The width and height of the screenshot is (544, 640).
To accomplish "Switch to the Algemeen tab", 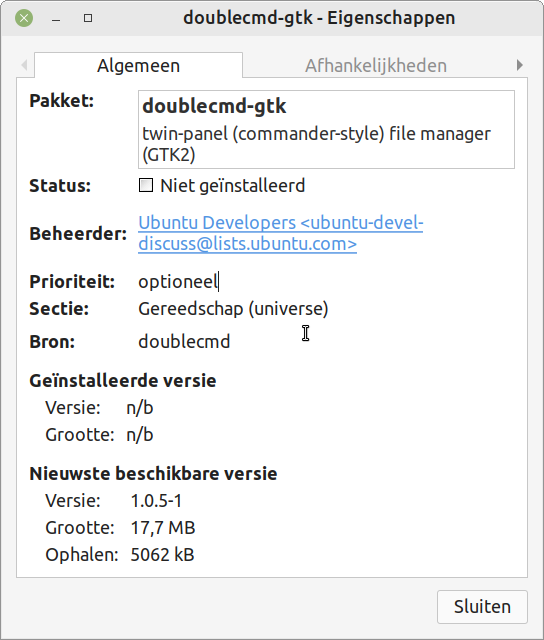I will (x=138, y=65).
